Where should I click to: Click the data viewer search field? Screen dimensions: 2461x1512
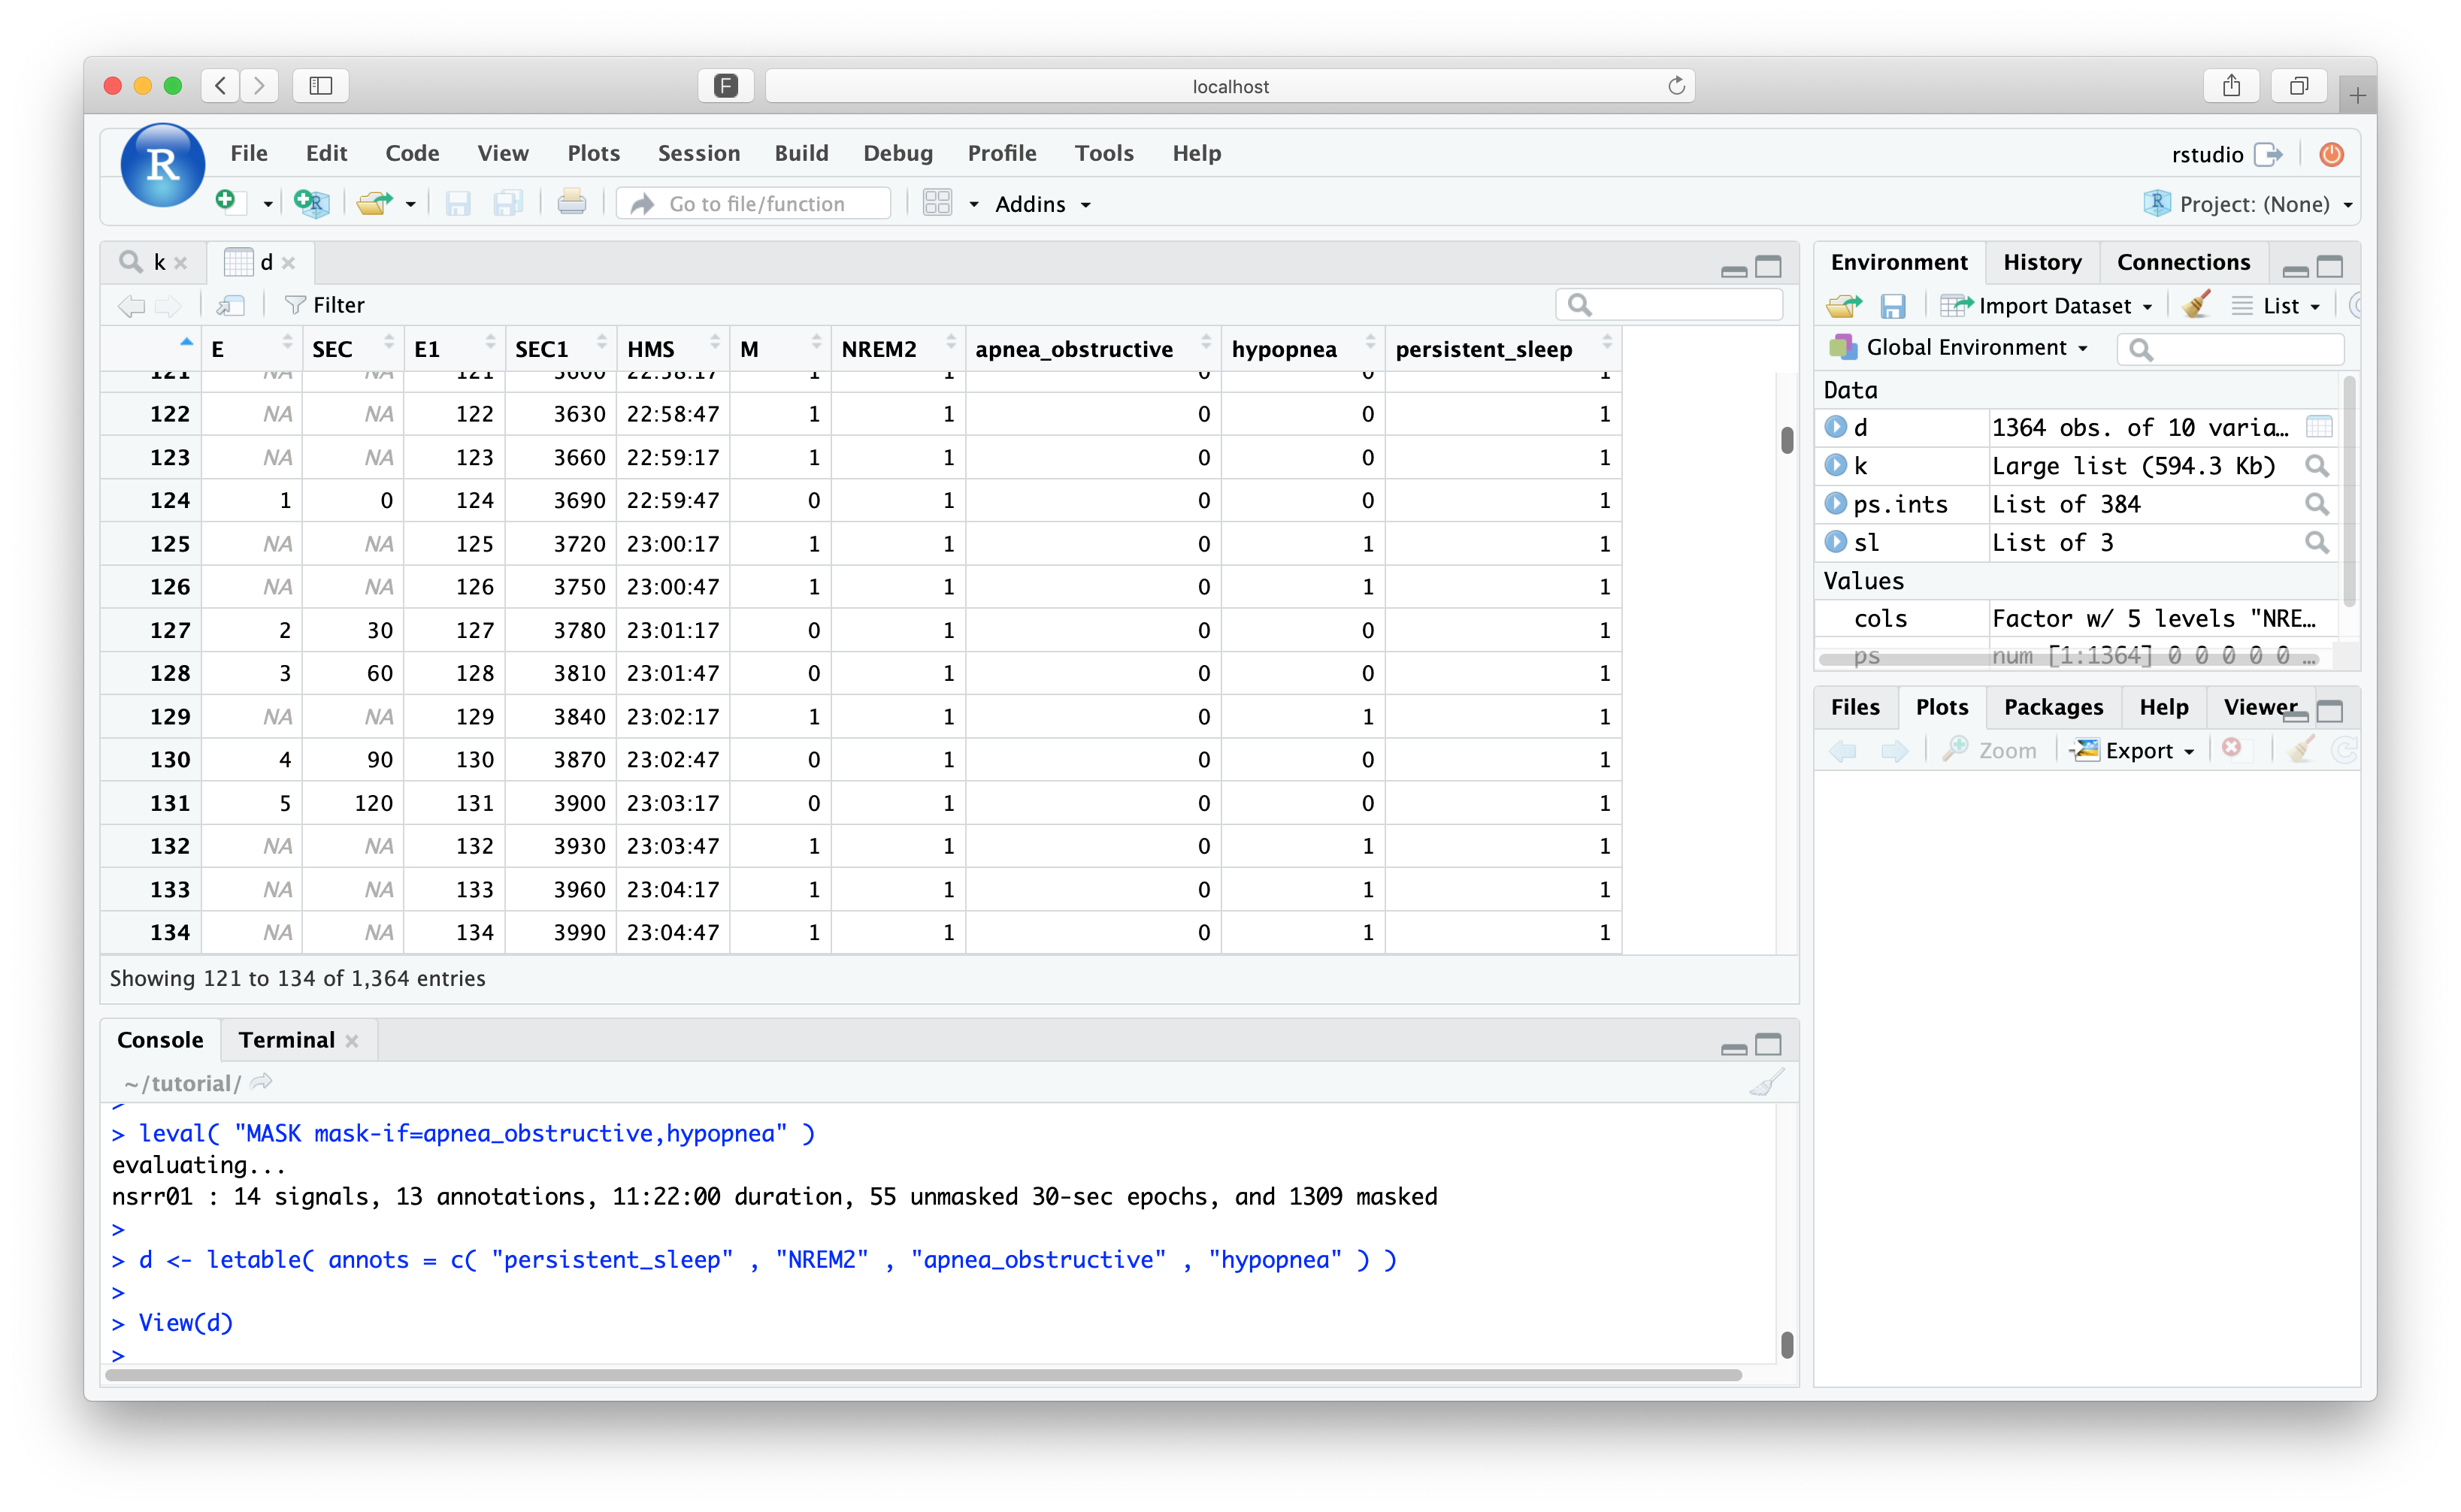[x=1680, y=304]
